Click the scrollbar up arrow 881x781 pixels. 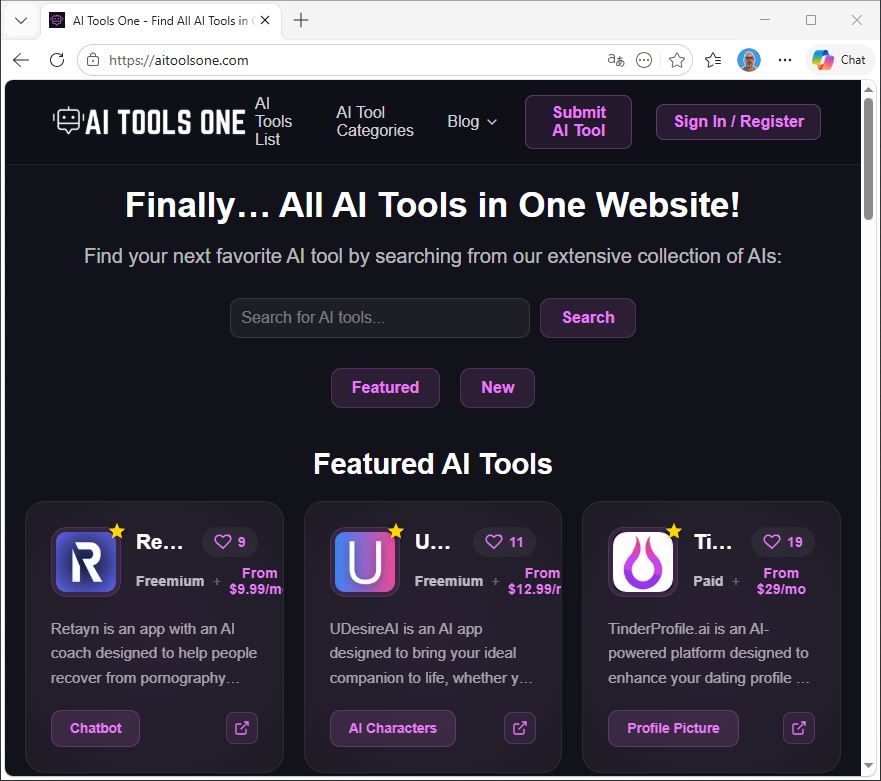click(x=869, y=89)
